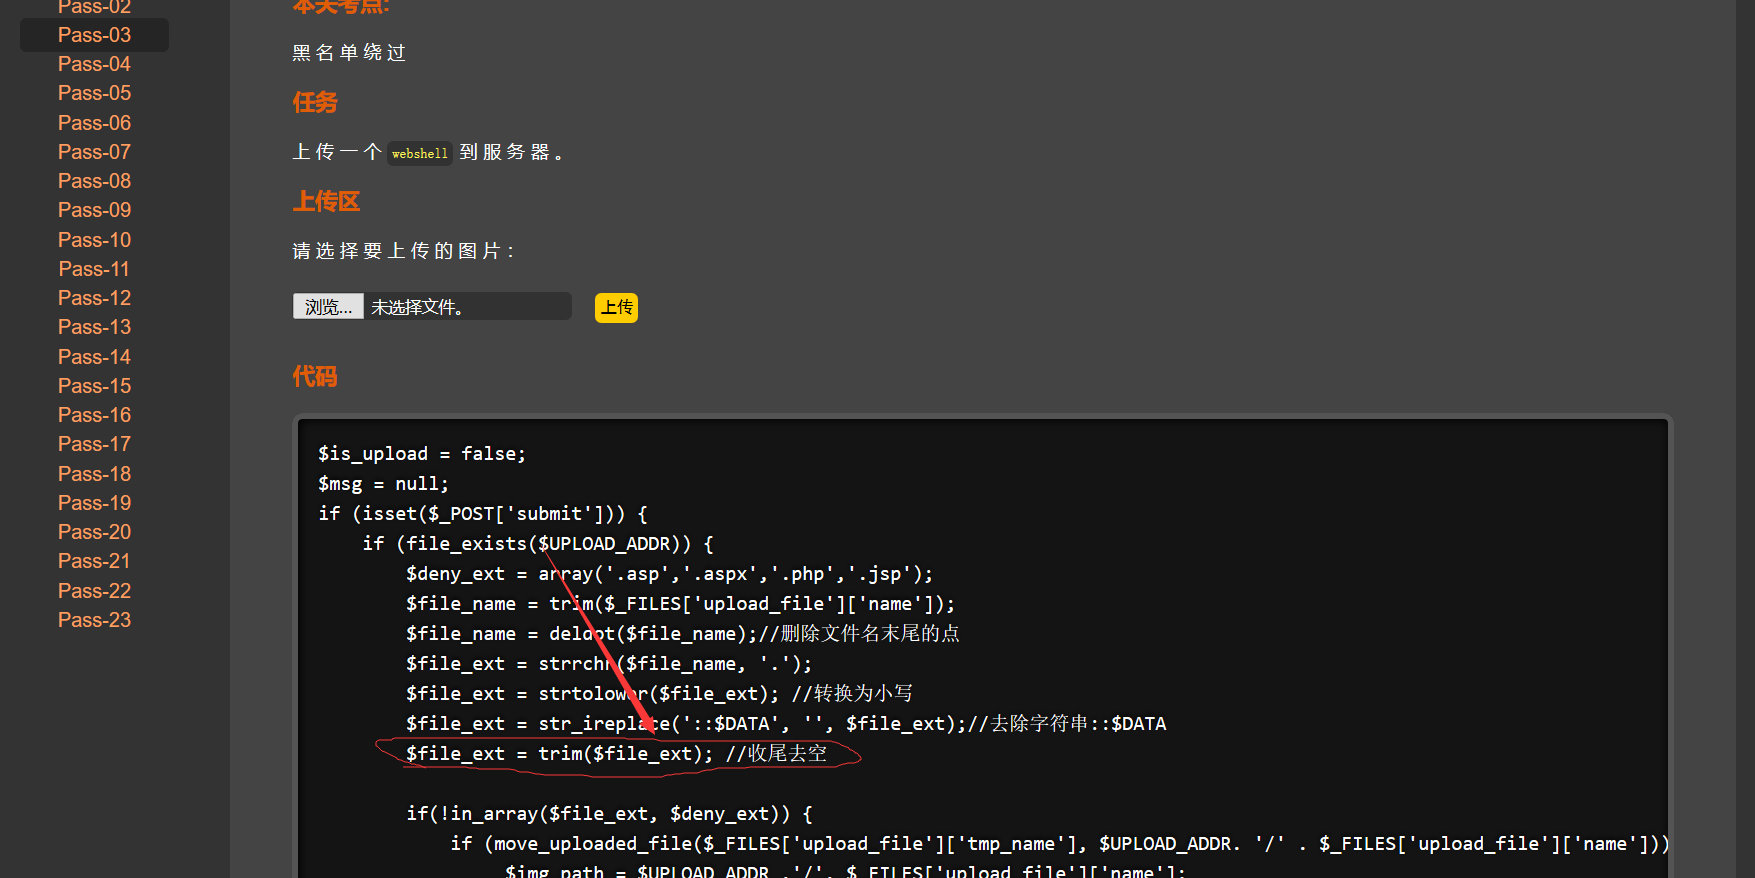The width and height of the screenshot is (1755, 878).
Task: Open Pass-22 challenge
Action: [94, 591]
